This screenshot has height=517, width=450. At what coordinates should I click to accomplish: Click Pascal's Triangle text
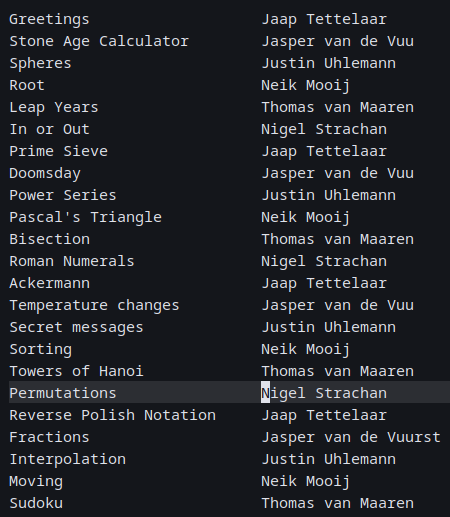pos(85,218)
